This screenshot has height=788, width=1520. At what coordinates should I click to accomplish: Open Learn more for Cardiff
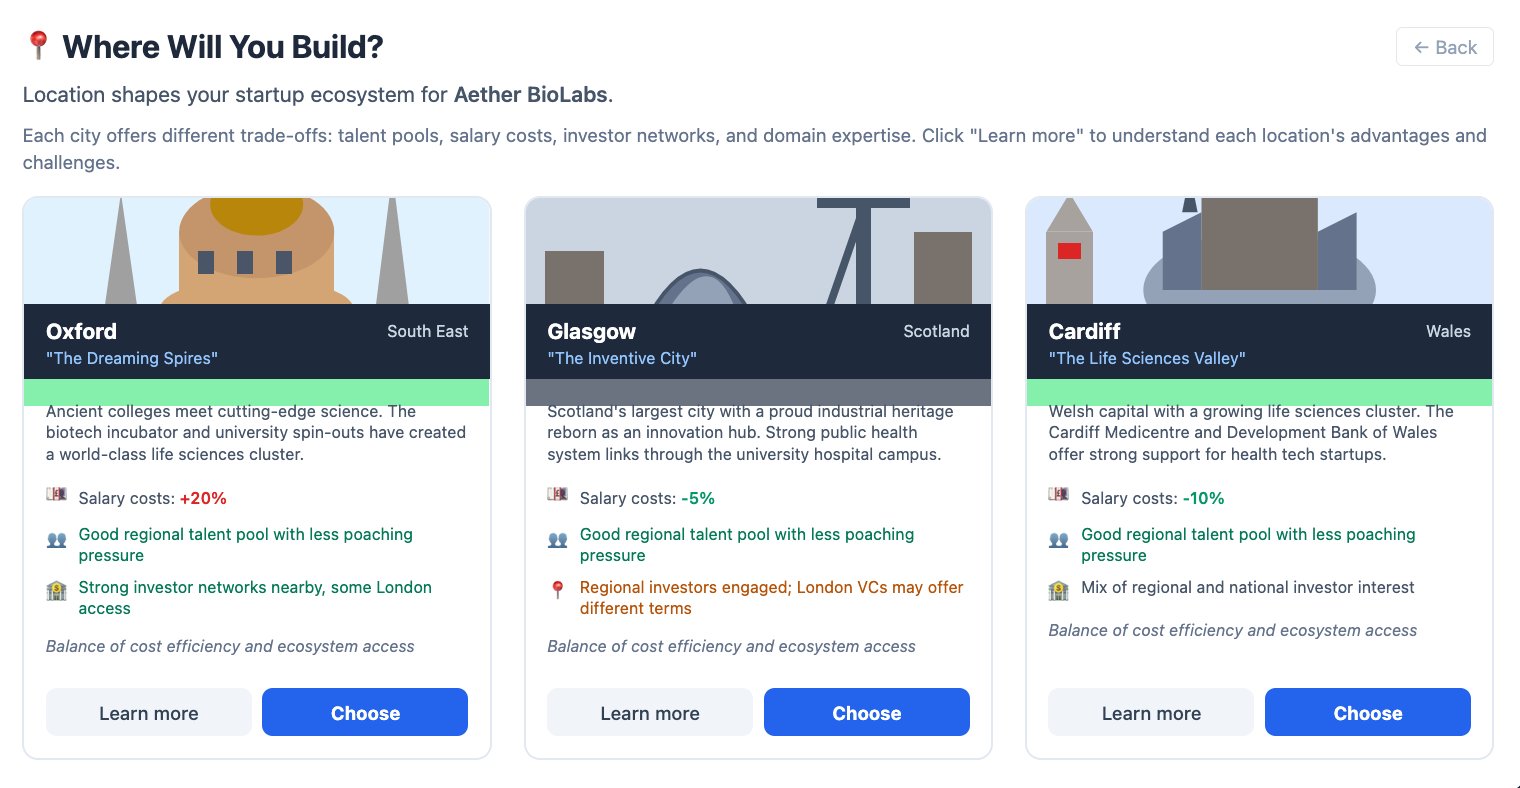click(1151, 713)
